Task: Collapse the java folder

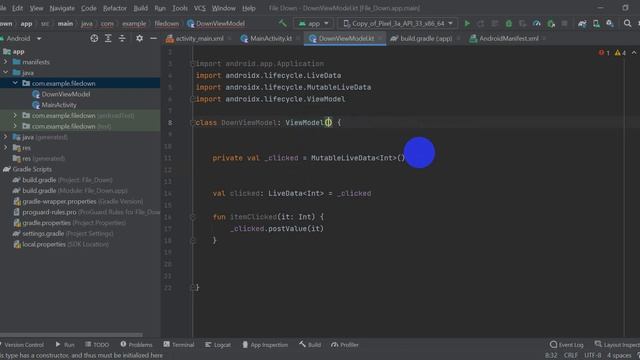Action: [6, 73]
